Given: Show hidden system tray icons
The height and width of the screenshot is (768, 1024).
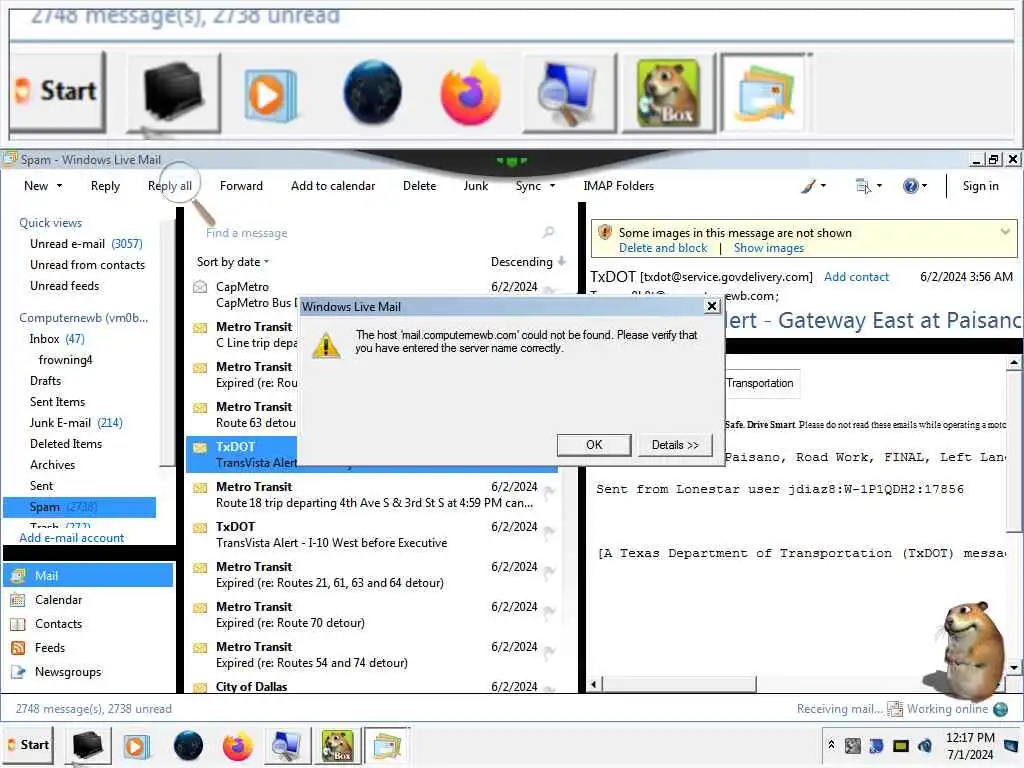Looking at the screenshot, I should pos(831,744).
